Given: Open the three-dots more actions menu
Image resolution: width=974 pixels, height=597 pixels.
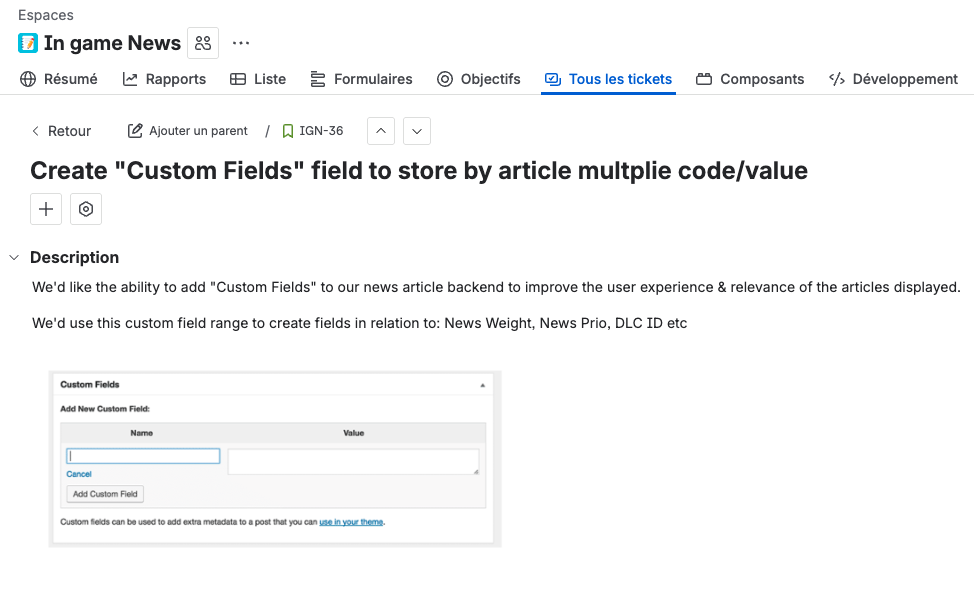Looking at the screenshot, I should coord(241,43).
